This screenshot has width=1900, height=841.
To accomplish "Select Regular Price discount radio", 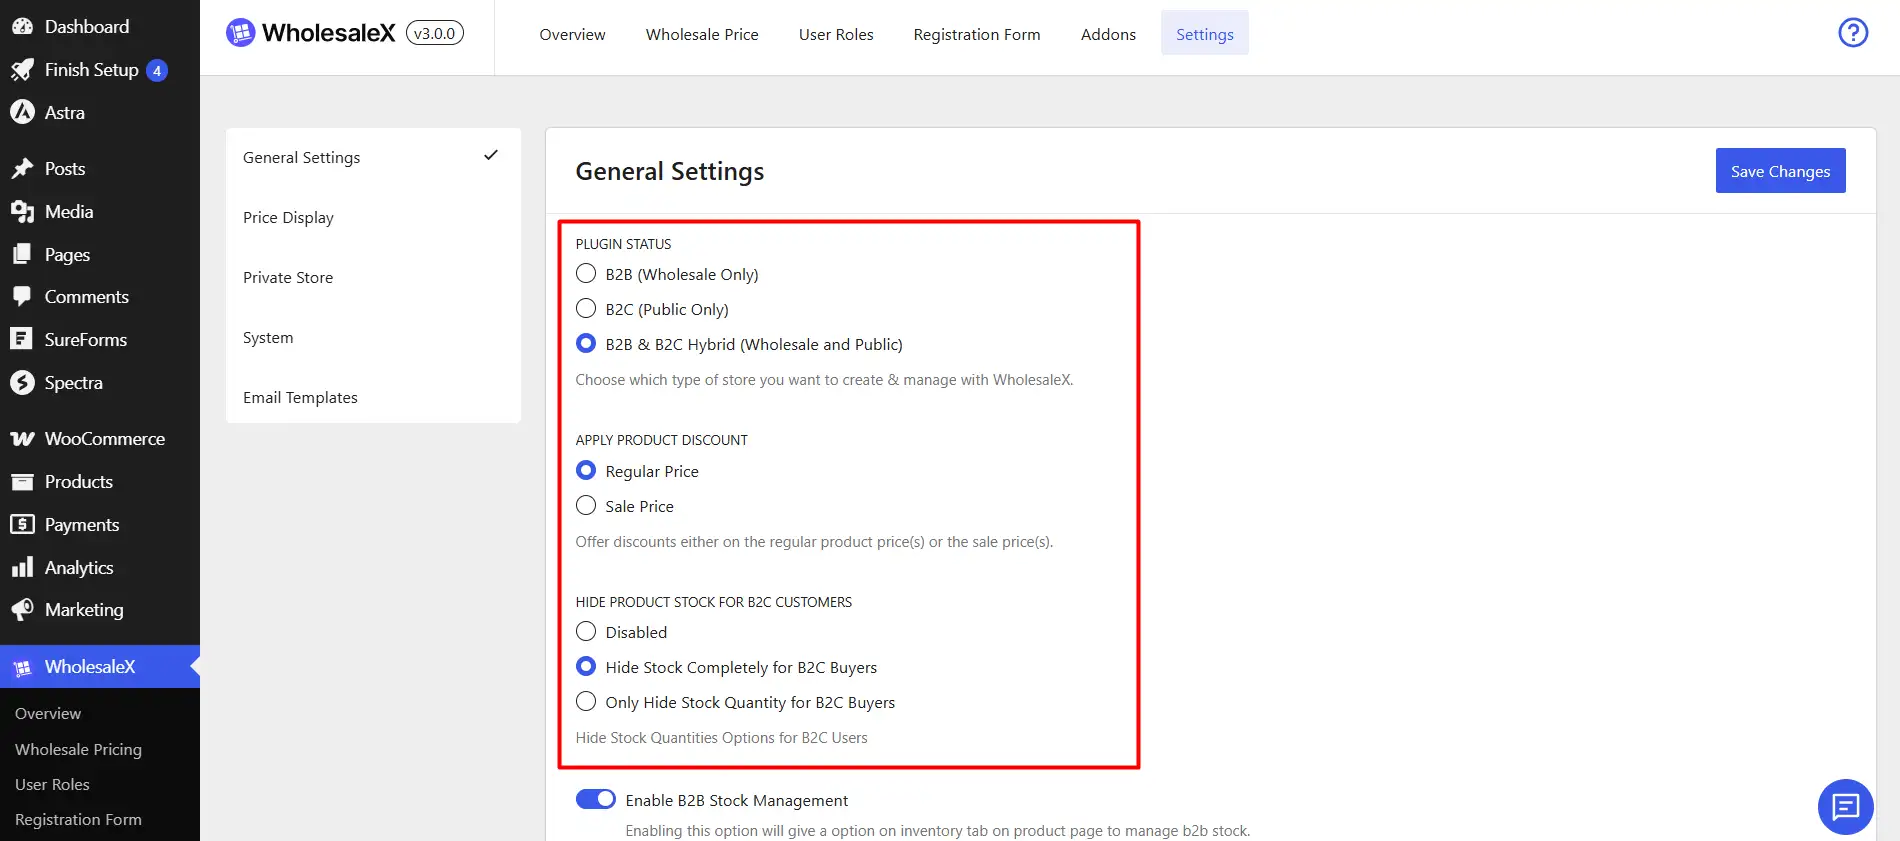I will pos(586,471).
